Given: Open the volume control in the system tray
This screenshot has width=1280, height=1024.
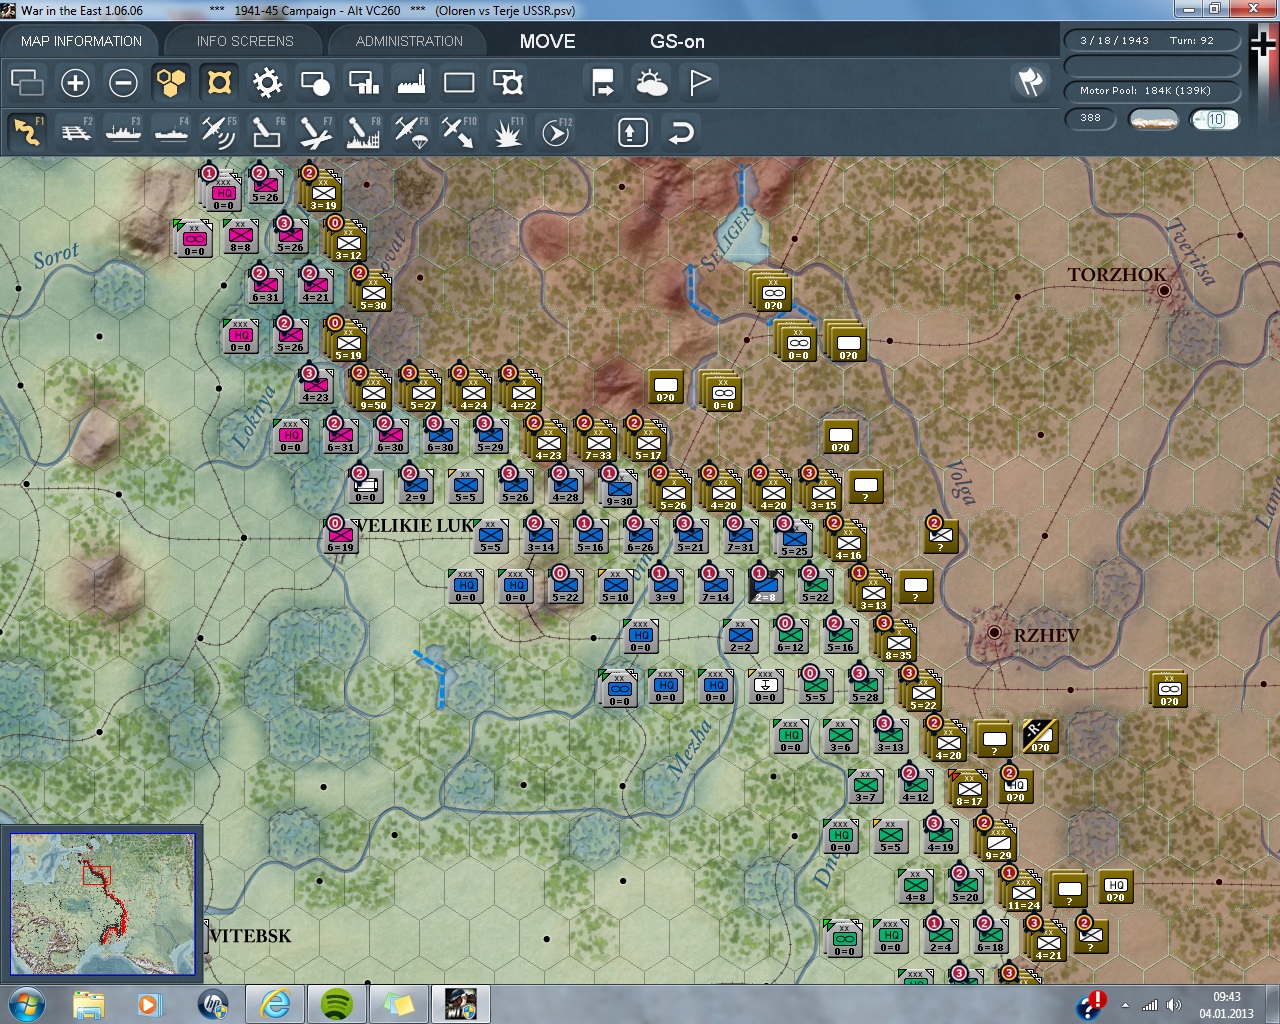Looking at the screenshot, I should click(1174, 1005).
